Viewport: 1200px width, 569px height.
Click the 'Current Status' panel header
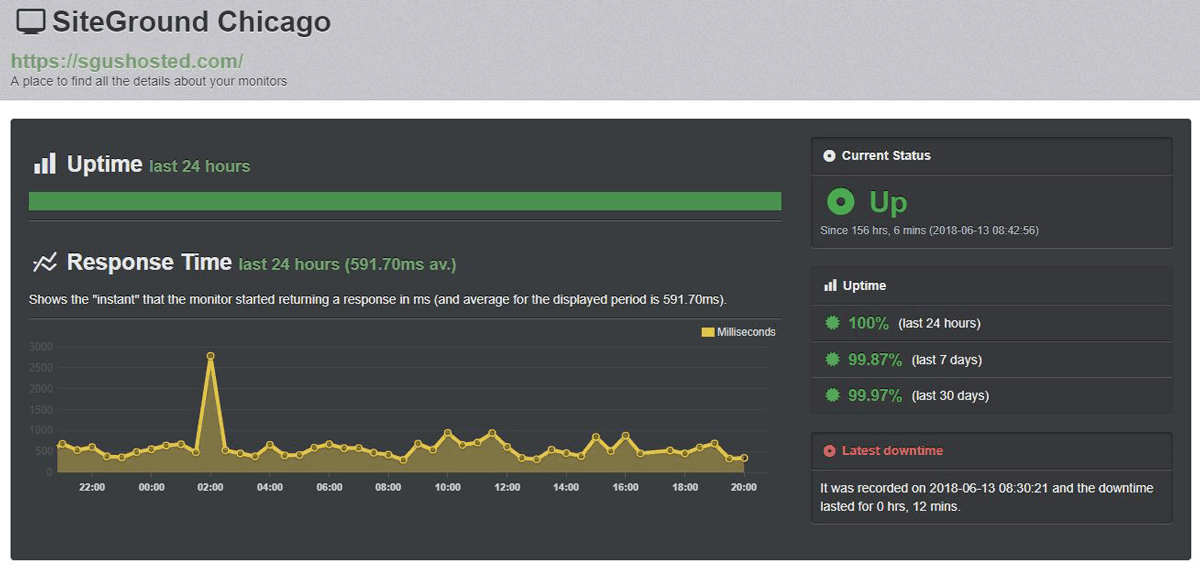pos(991,156)
